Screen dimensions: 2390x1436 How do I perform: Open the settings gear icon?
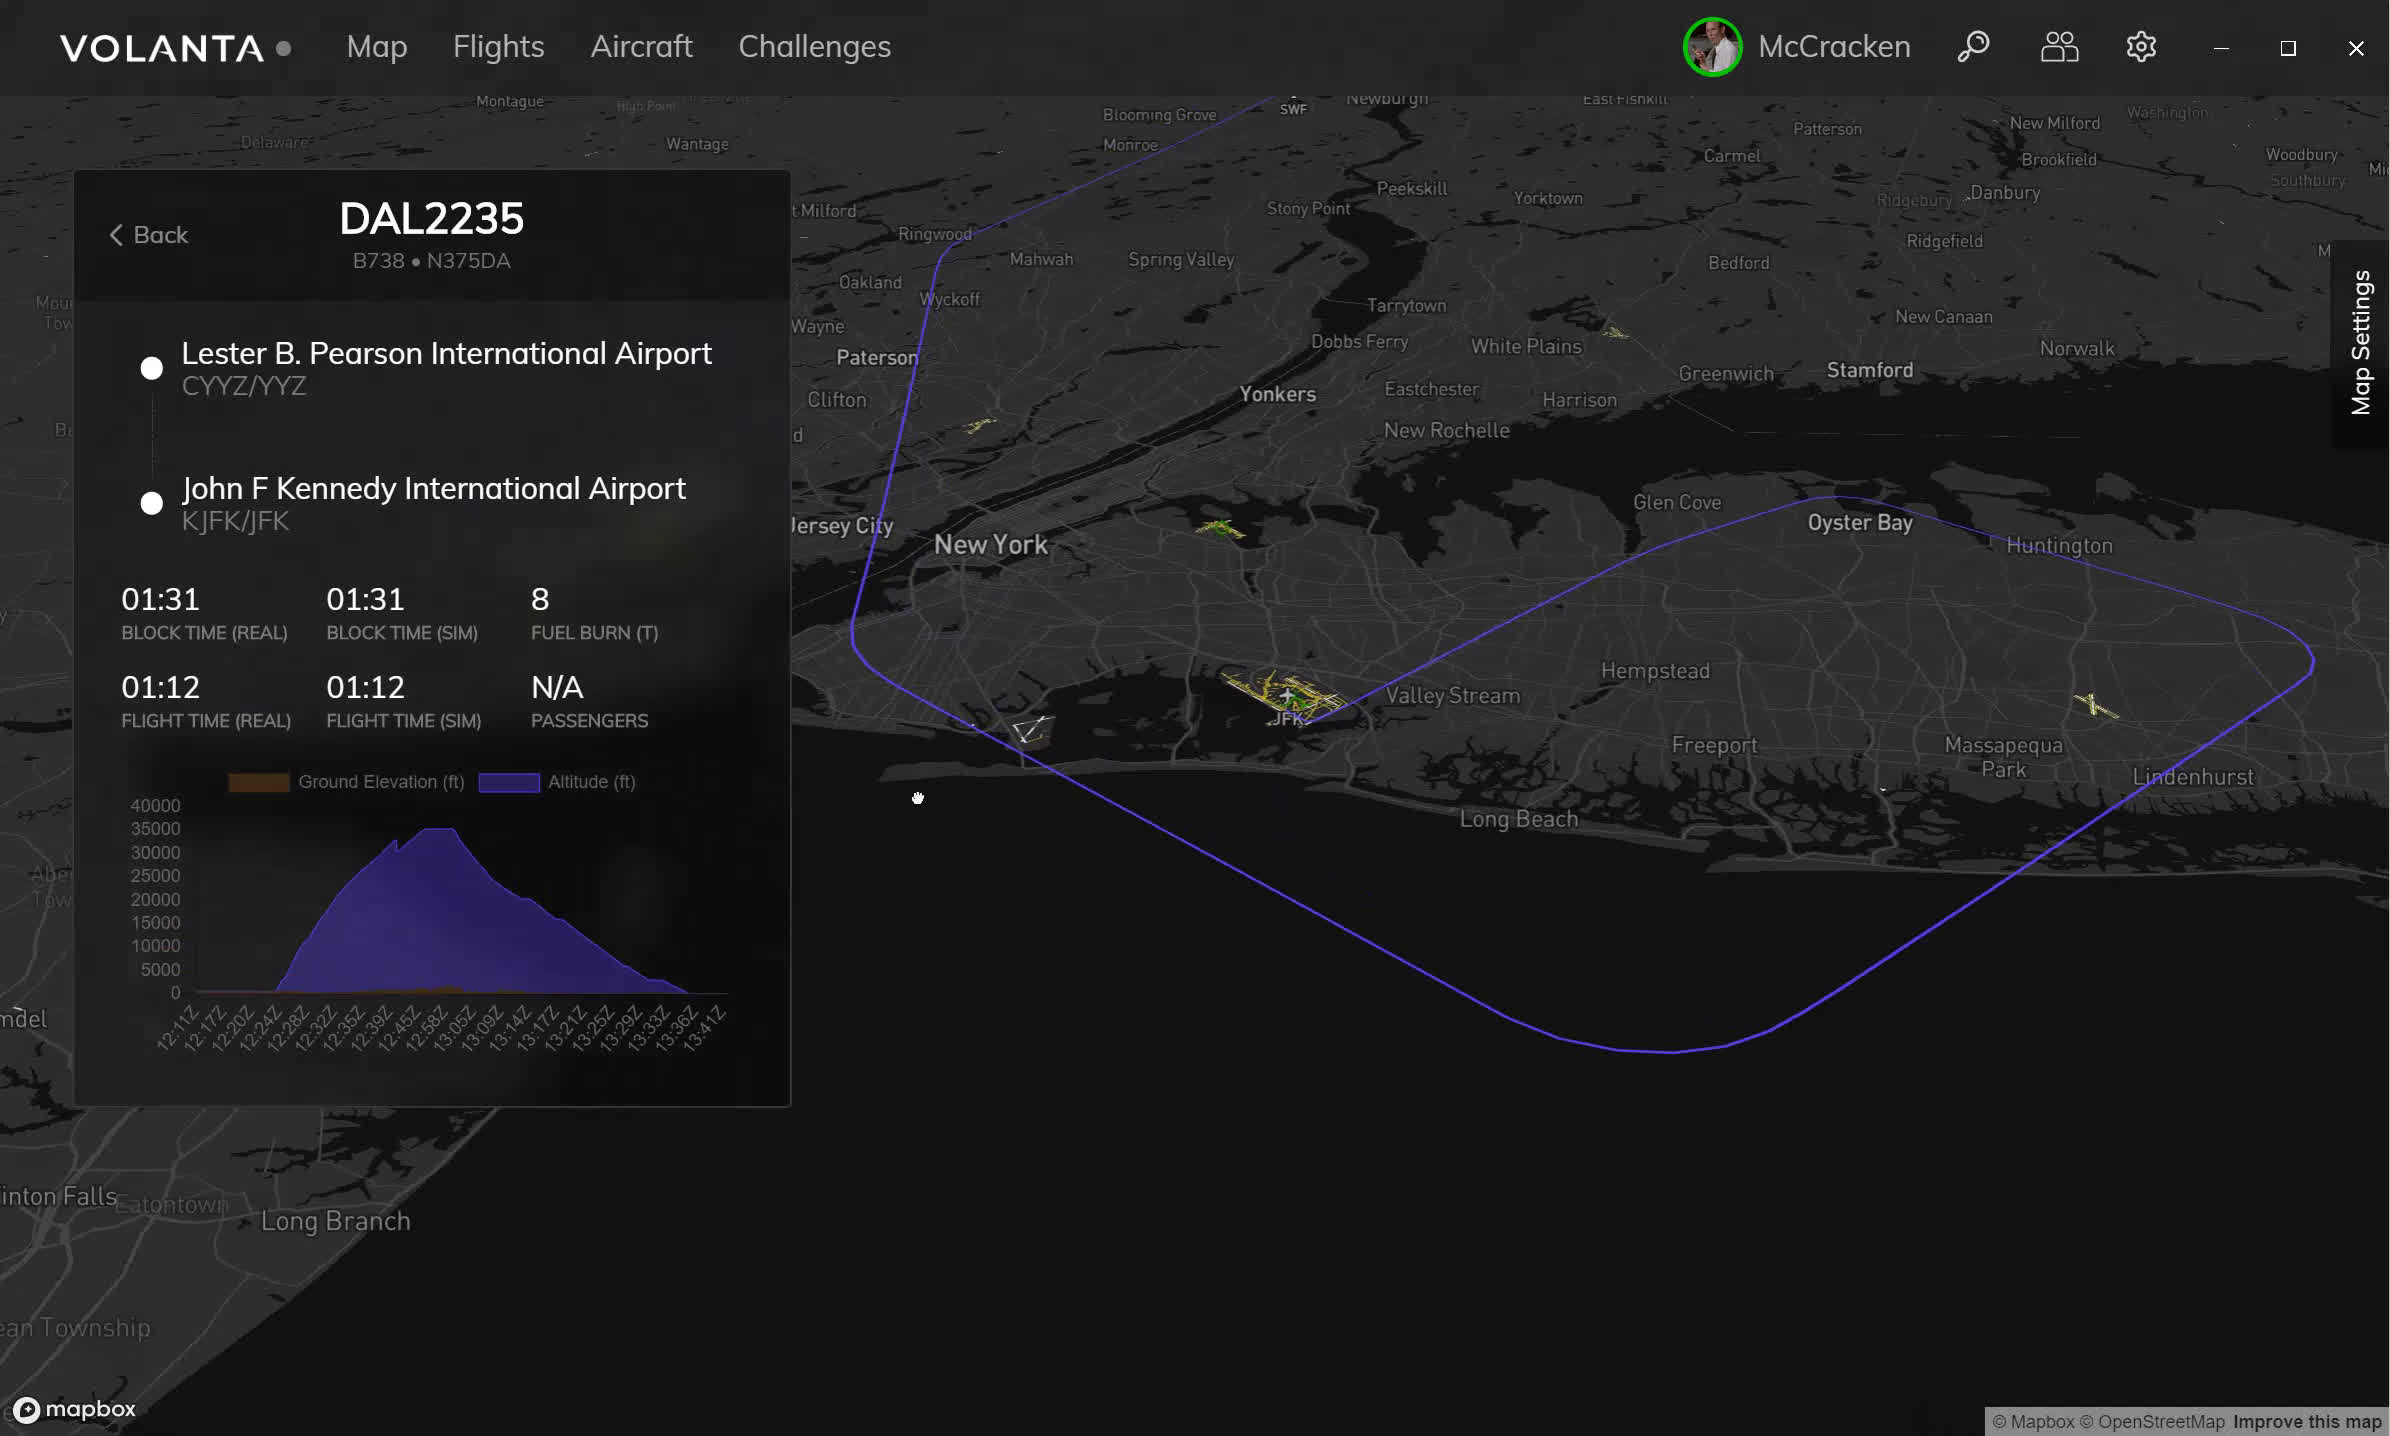click(2141, 47)
